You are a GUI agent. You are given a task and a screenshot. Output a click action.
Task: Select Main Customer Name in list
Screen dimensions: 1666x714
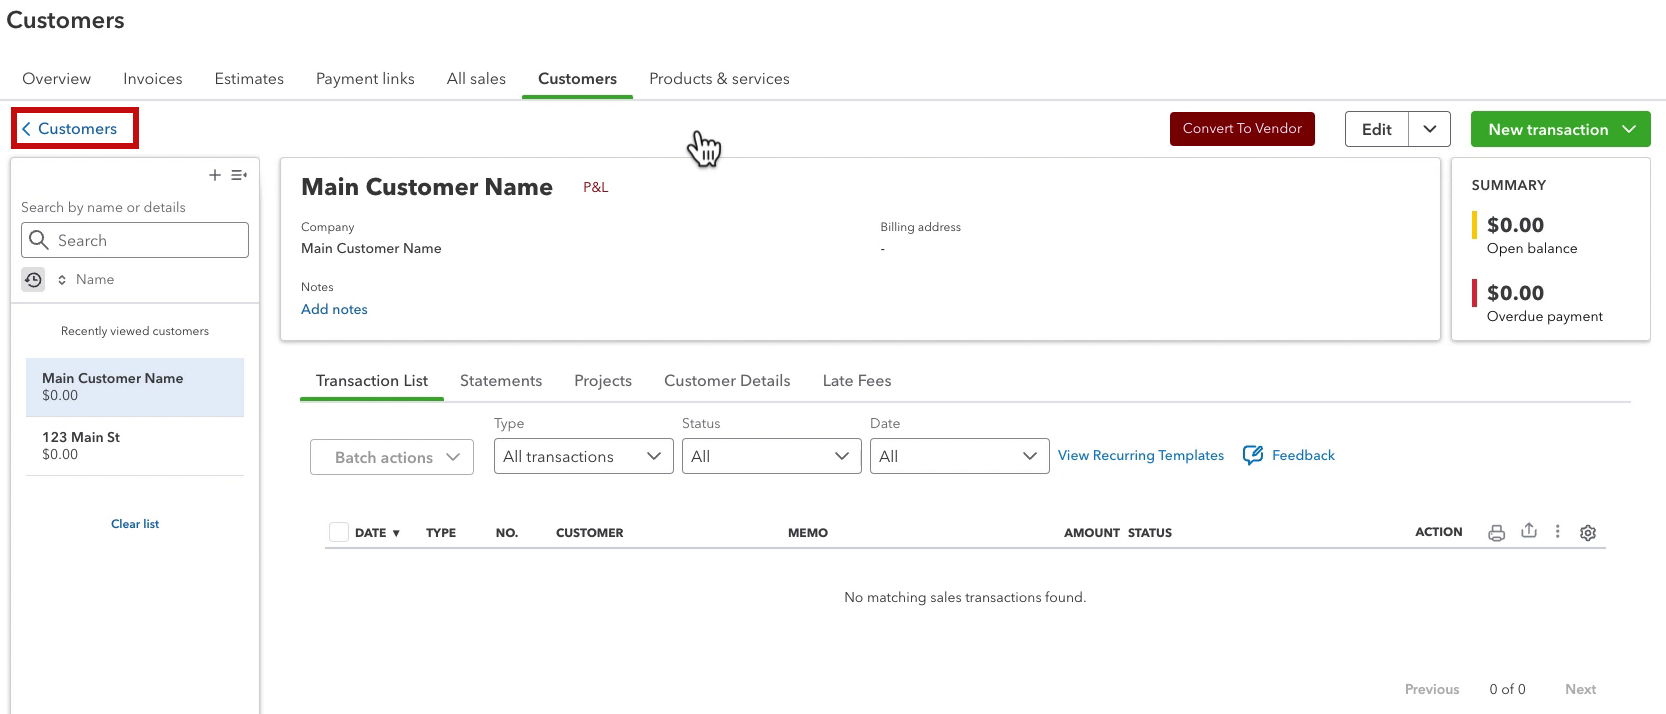135,387
